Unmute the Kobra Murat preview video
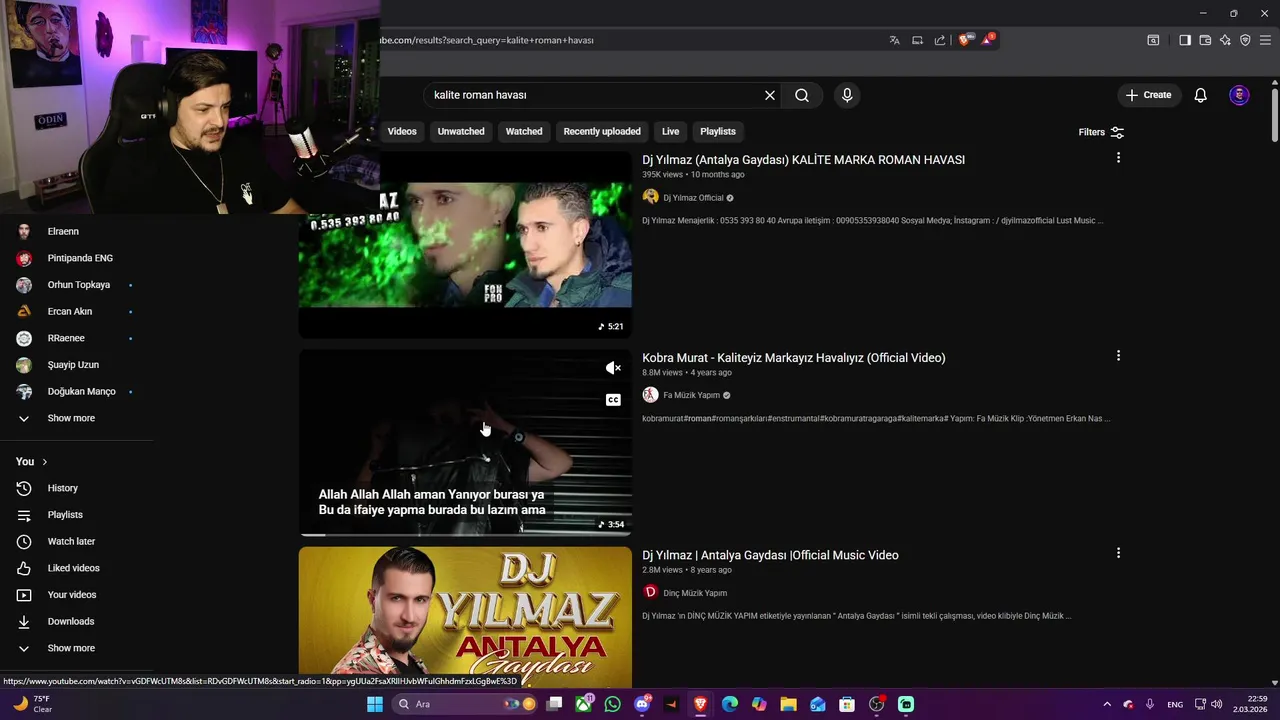The image size is (1280, 720). pyautogui.click(x=613, y=368)
